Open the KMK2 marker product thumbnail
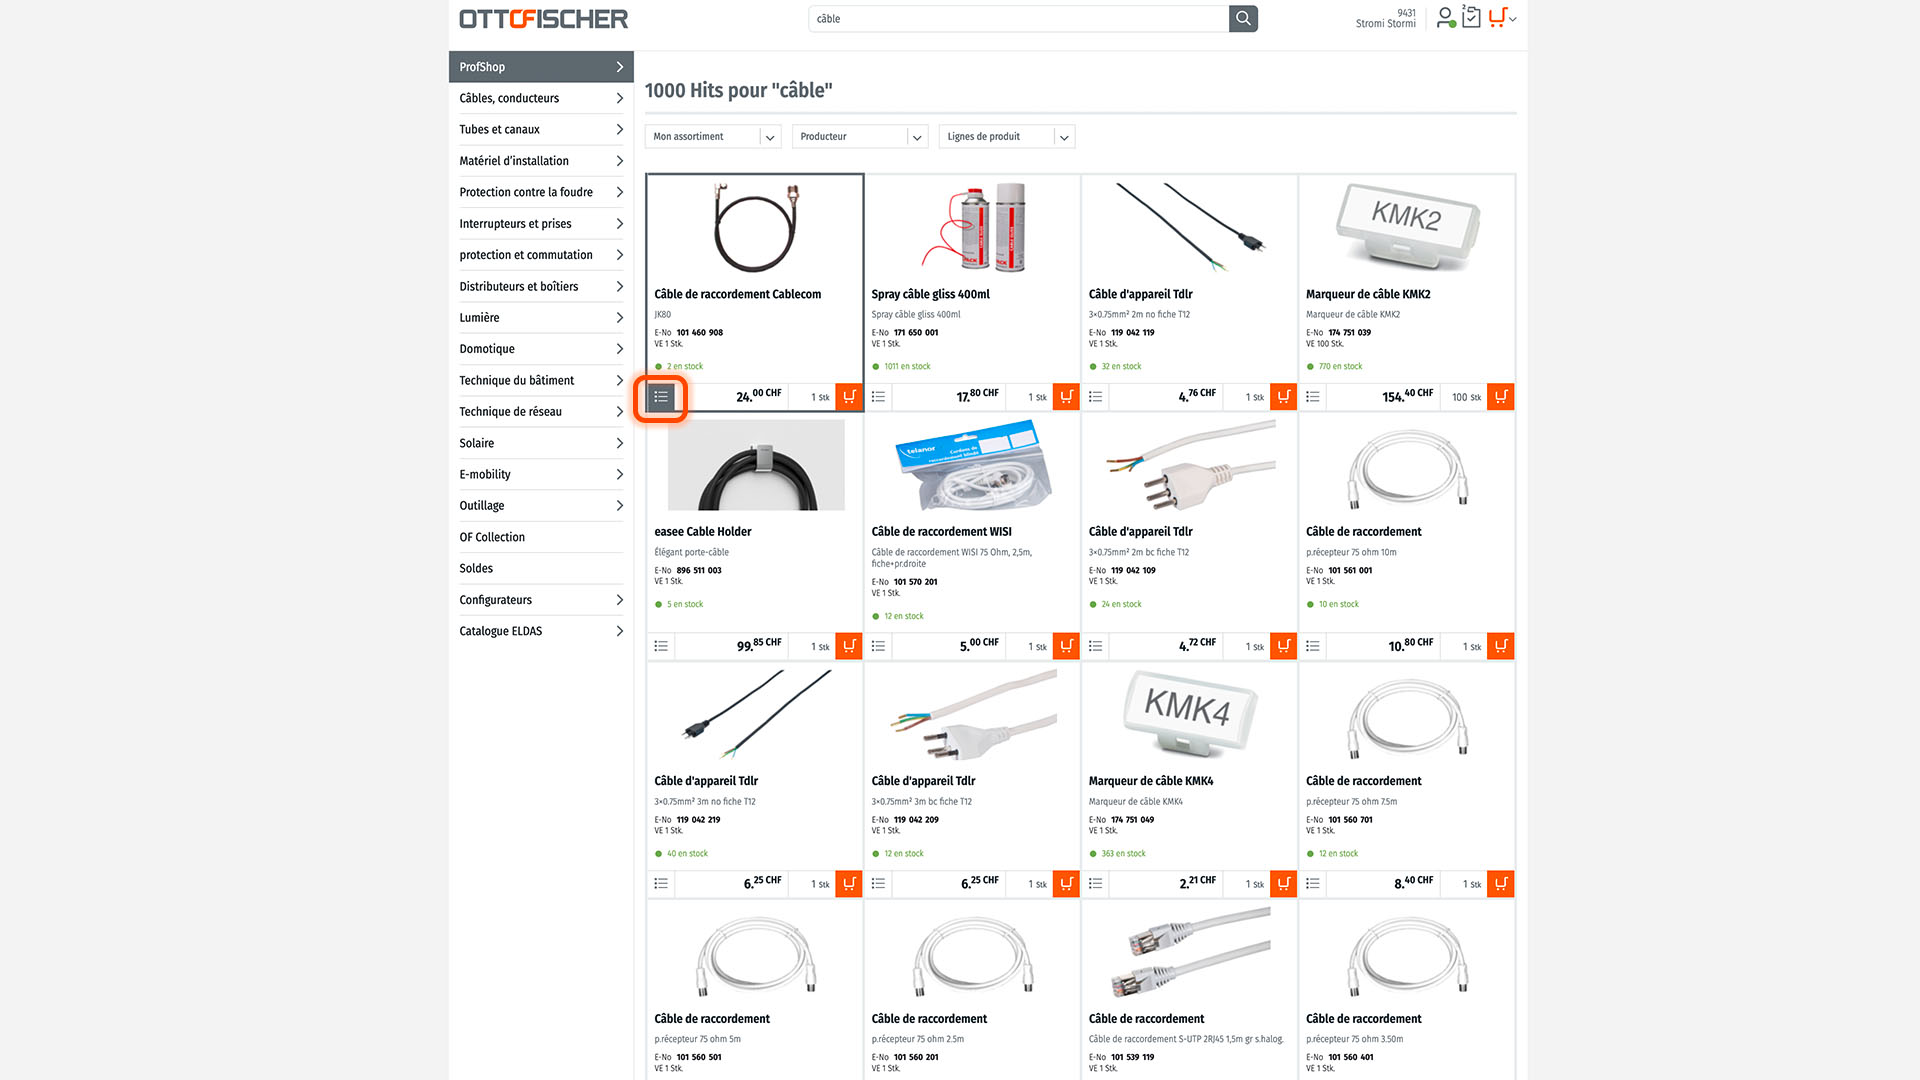The height and width of the screenshot is (1080, 1920). tap(1407, 227)
